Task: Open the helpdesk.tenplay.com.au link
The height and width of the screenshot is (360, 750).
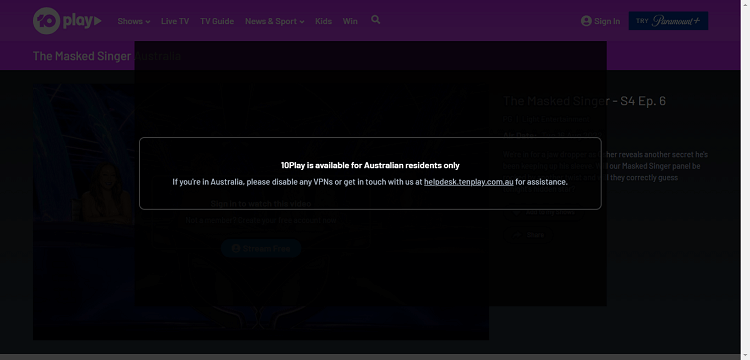Action: (468, 182)
